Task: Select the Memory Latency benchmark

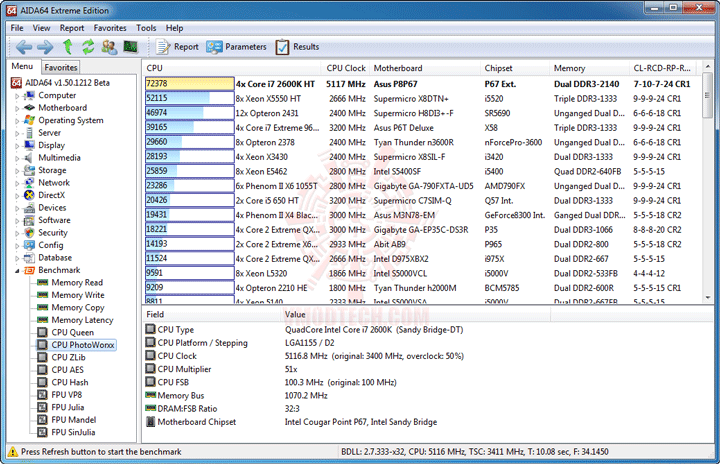Action: (82, 320)
